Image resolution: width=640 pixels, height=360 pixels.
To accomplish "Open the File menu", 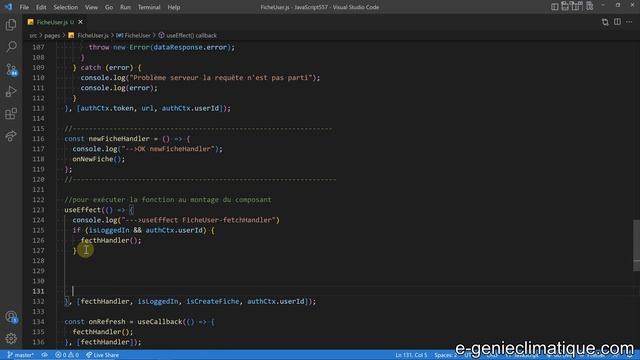I will (x=24, y=7).
